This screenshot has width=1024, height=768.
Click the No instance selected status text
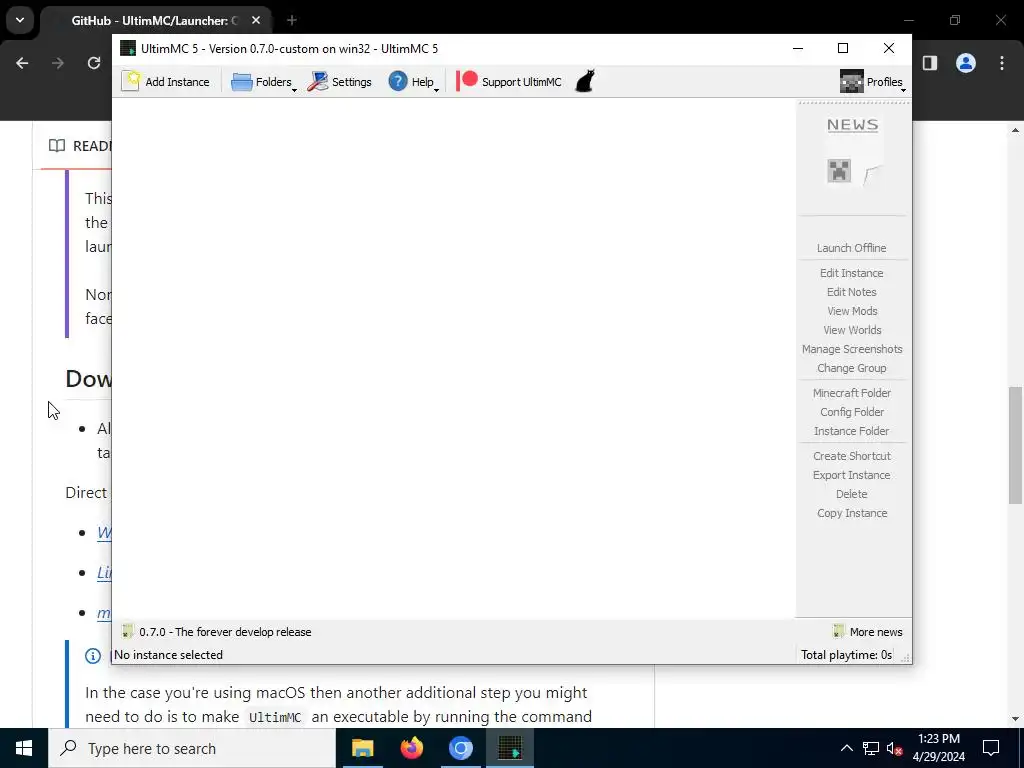click(168, 654)
